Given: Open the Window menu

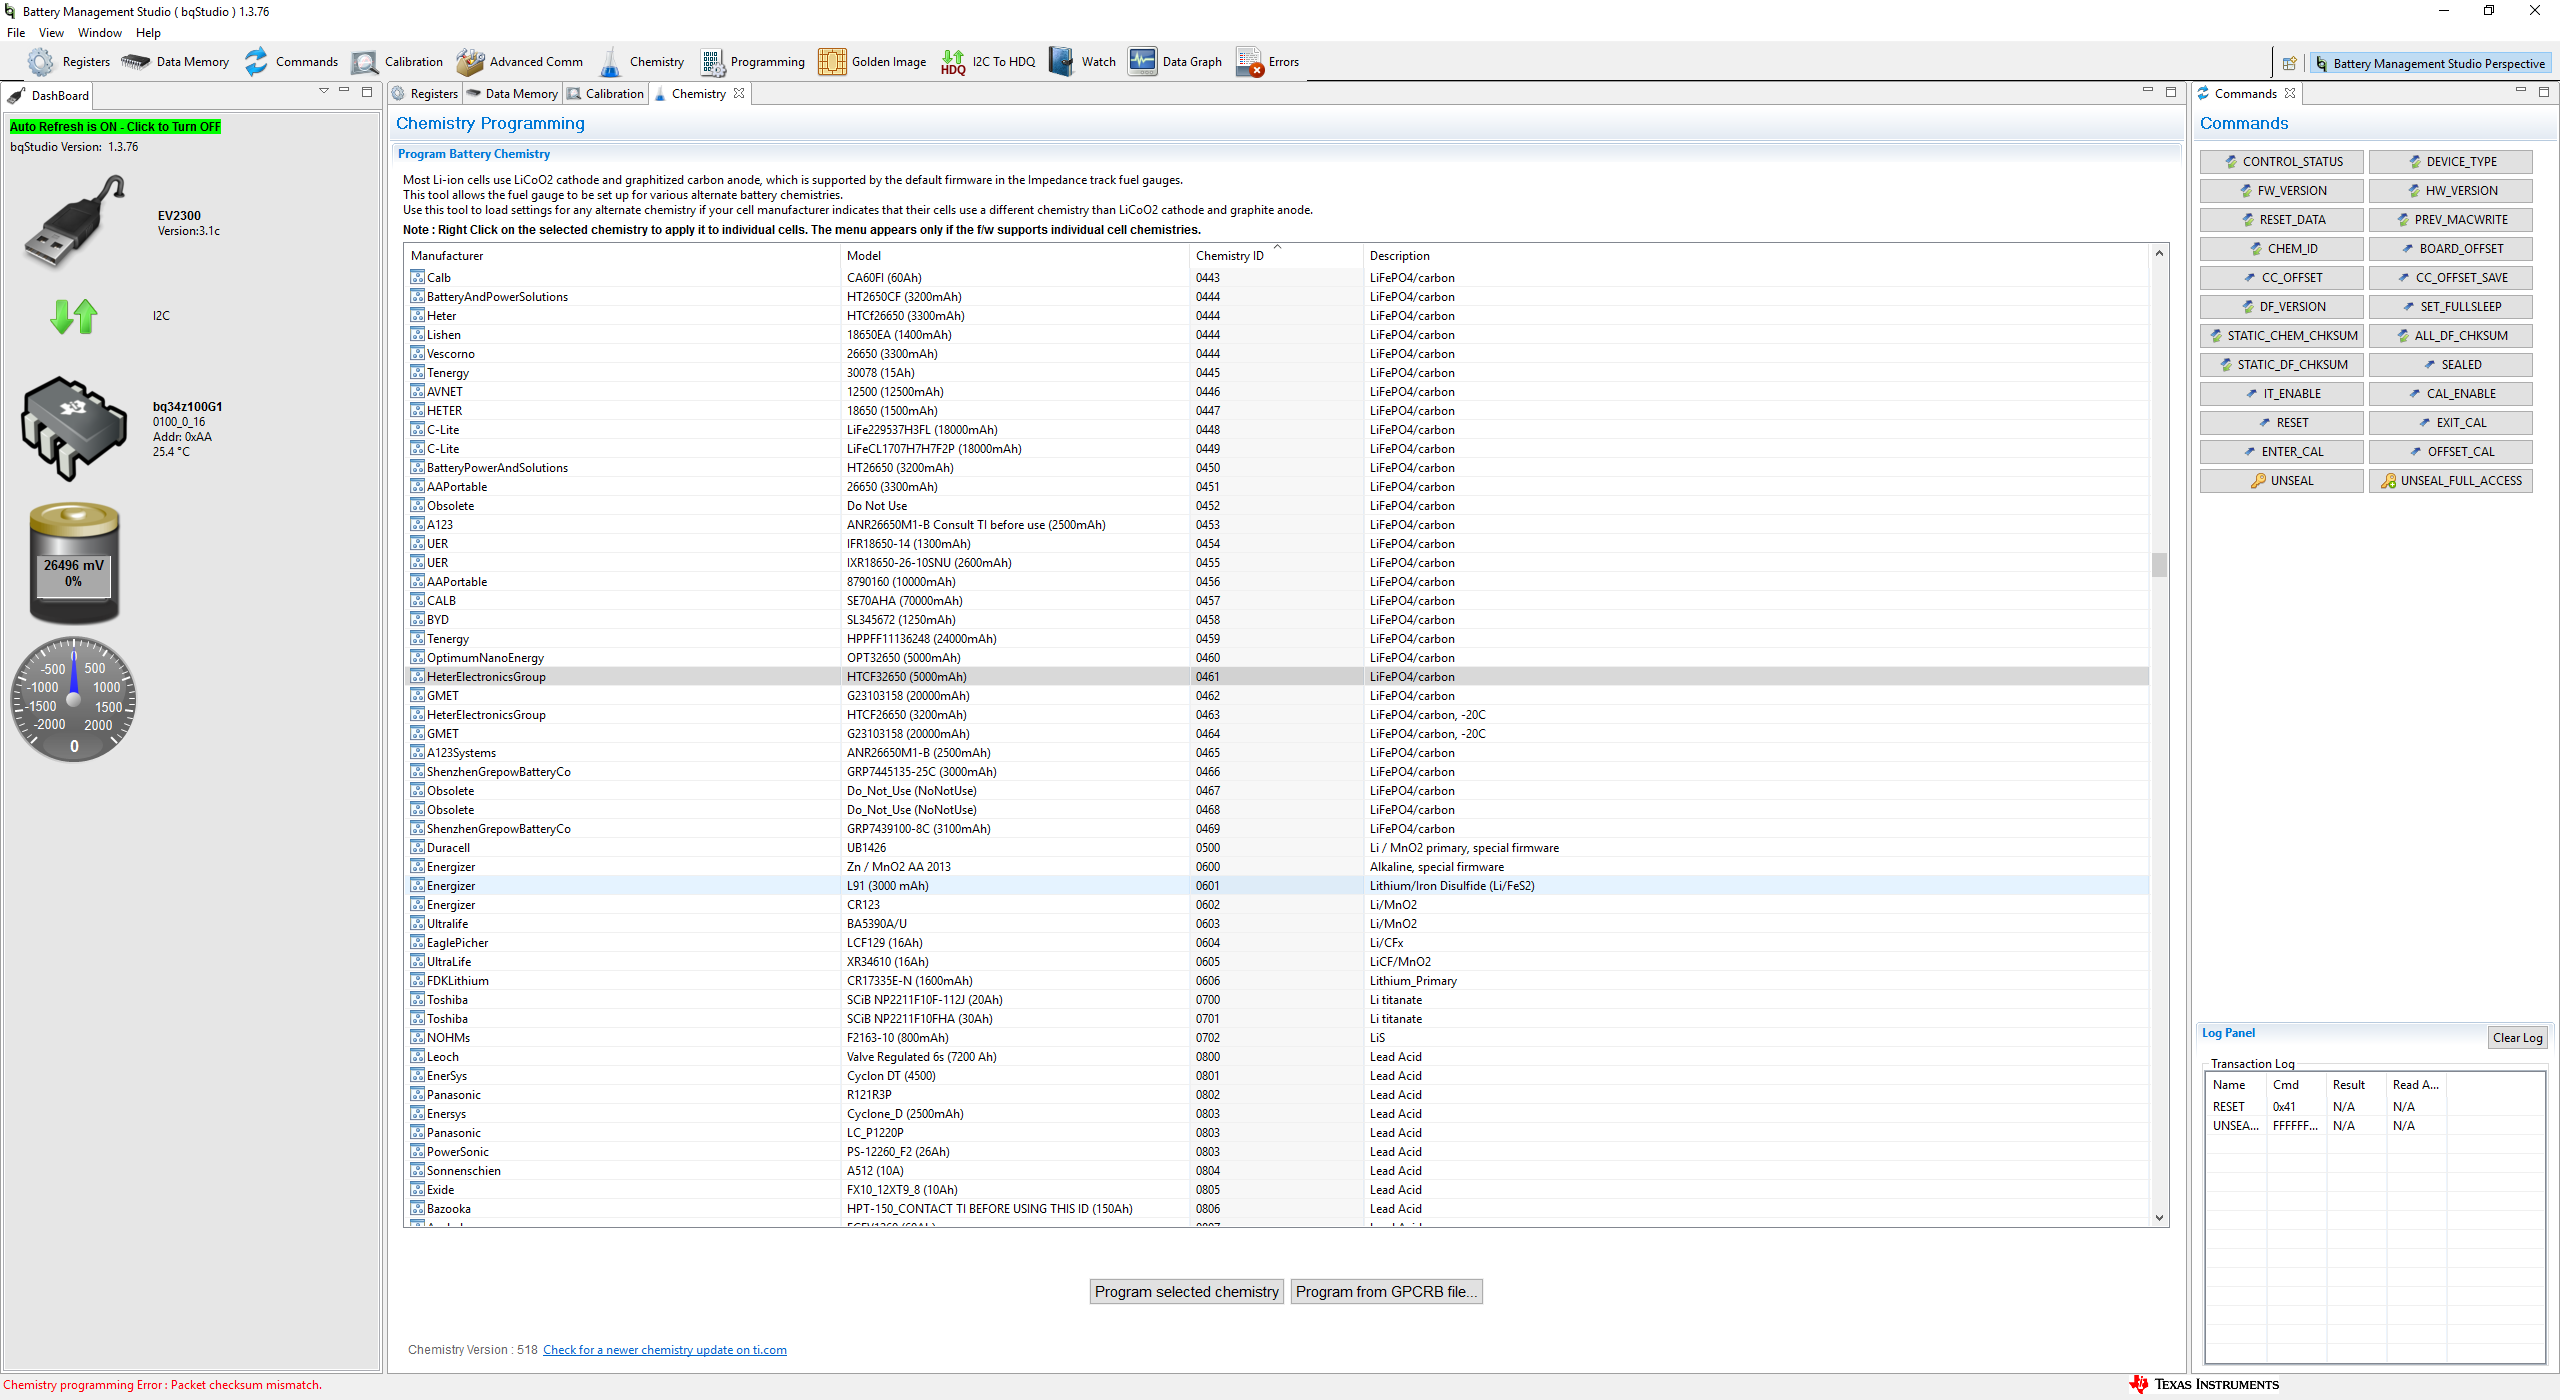Looking at the screenshot, I should tap(100, 33).
